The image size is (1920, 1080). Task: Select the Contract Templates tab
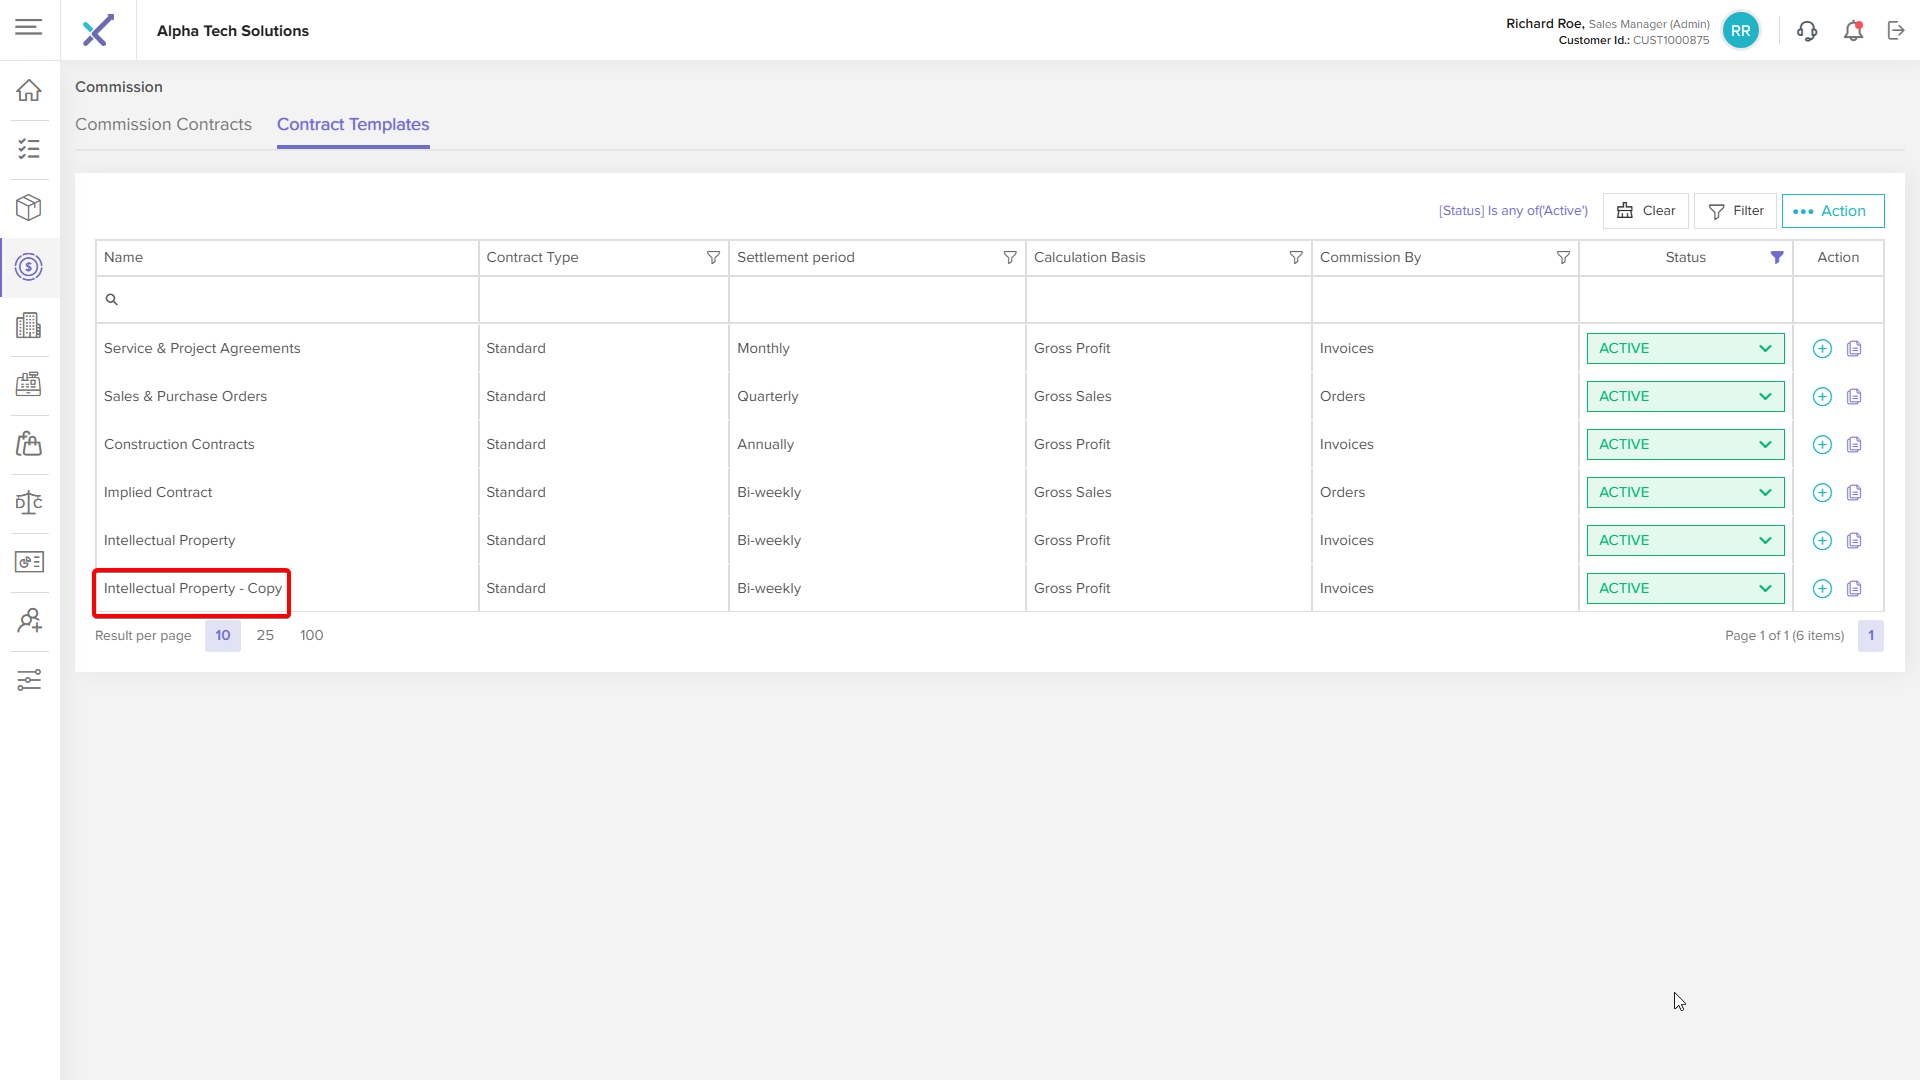(353, 125)
